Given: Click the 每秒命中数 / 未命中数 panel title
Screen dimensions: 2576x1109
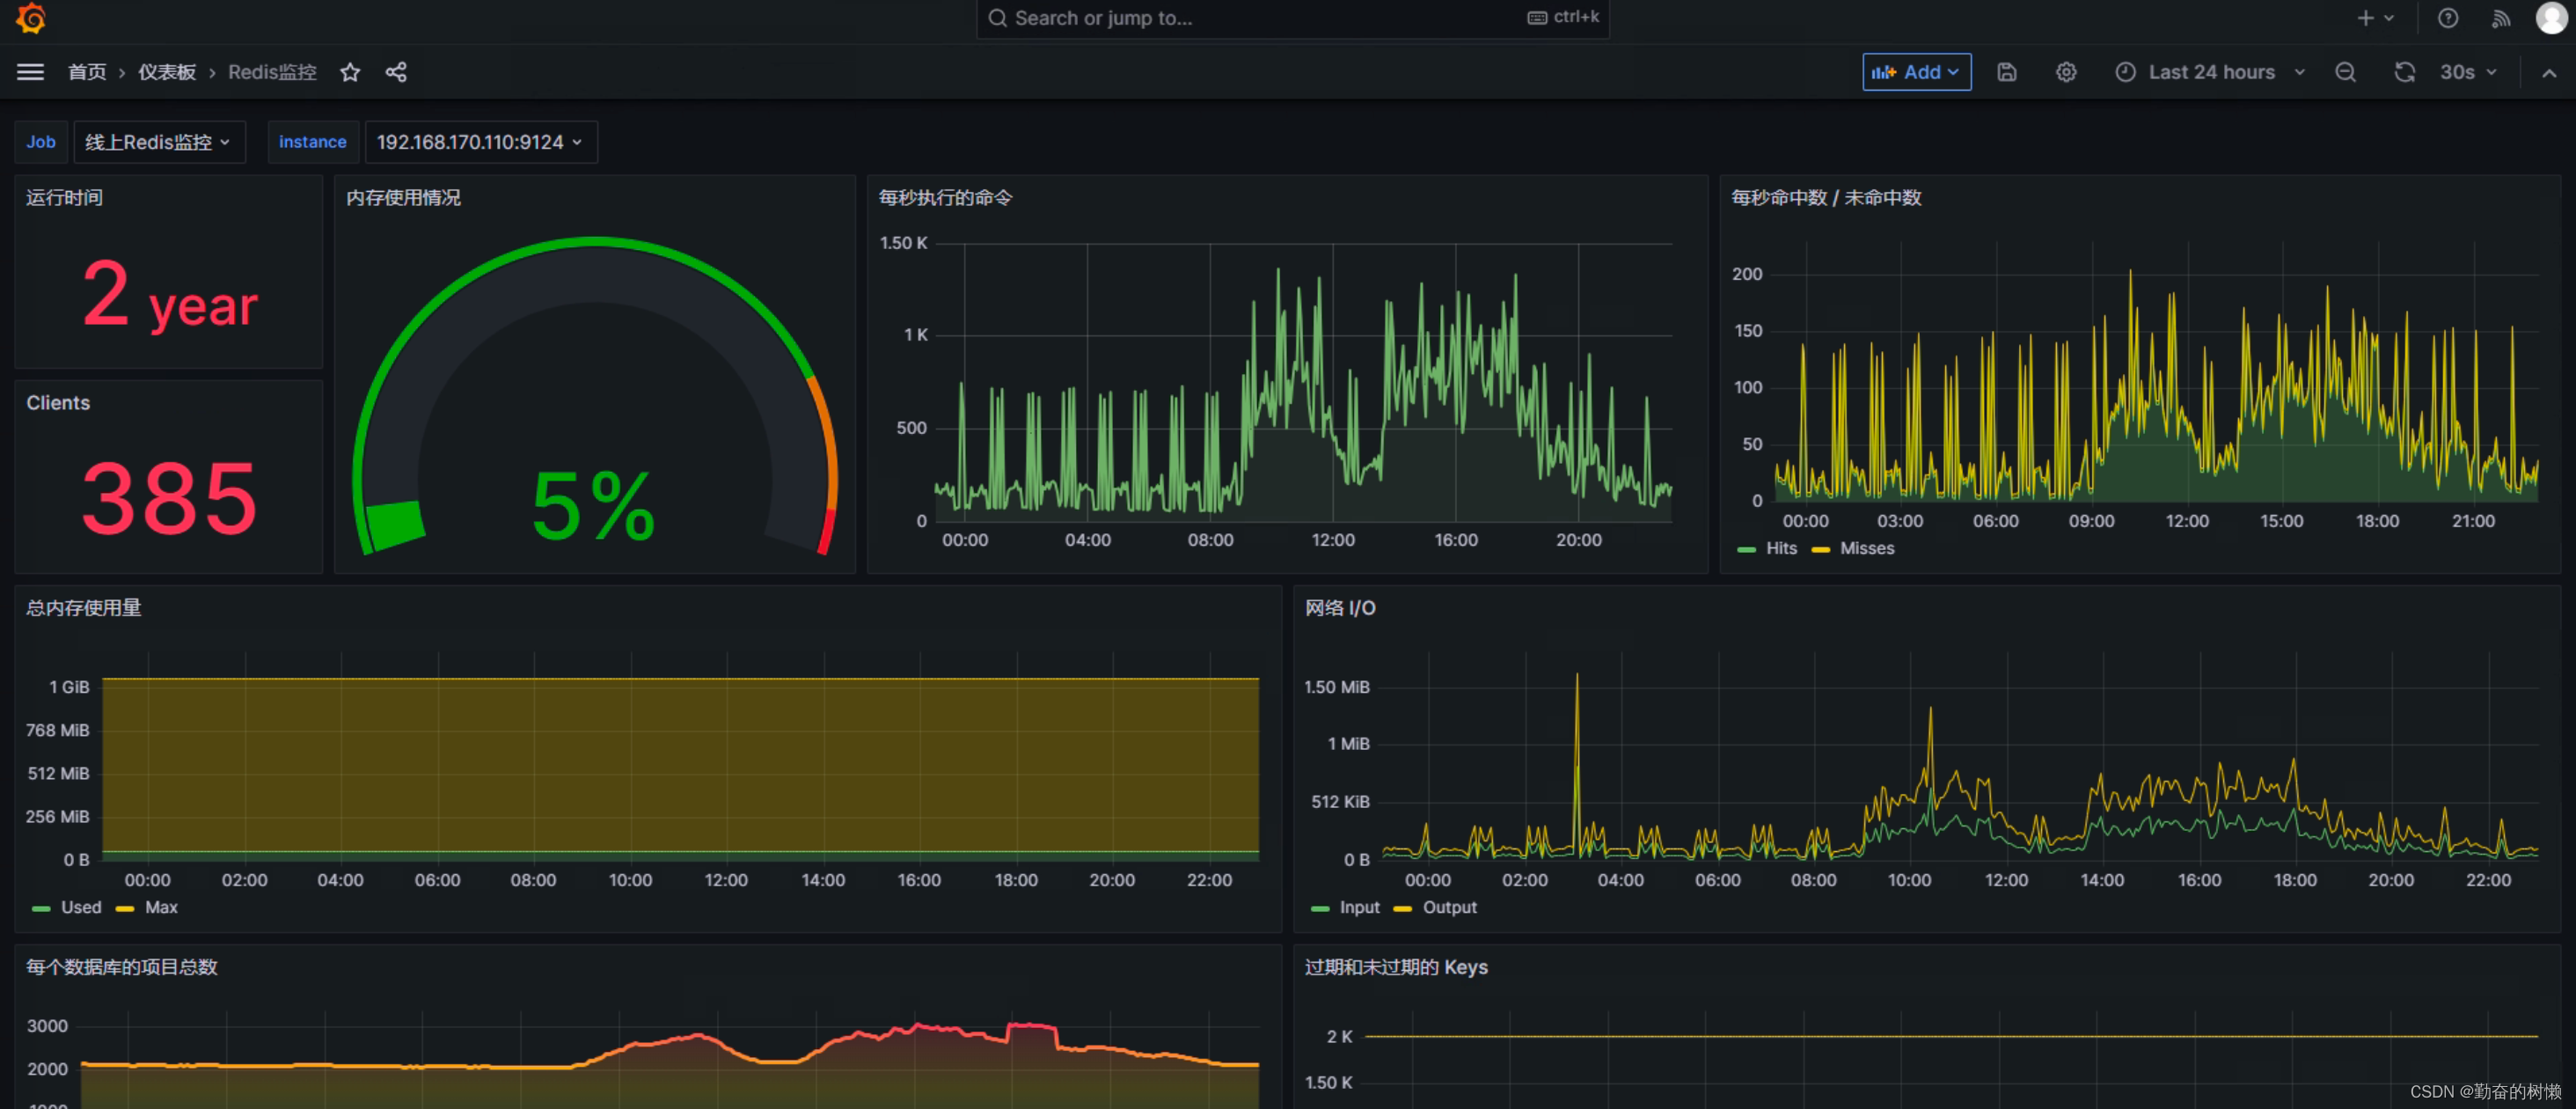Looking at the screenshot, I should (x=1826, y=197).
